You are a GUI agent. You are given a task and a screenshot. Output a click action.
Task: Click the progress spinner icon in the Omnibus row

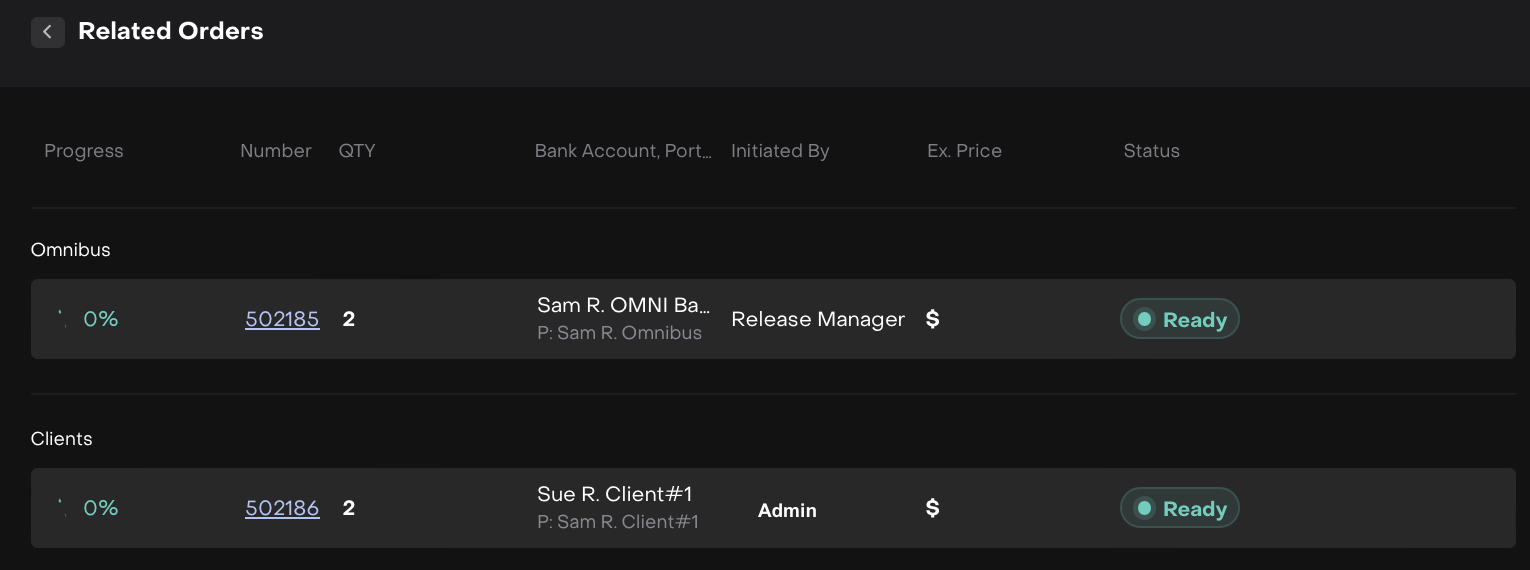(62, 319)
